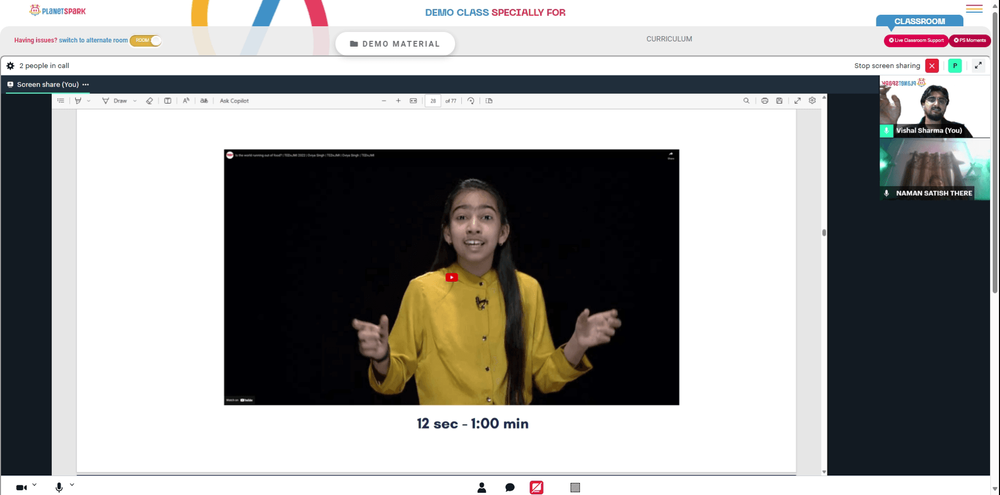This screenshot has width=1000, height=495.
Task: Click the Live Classroom Support button
Action: 916,40
